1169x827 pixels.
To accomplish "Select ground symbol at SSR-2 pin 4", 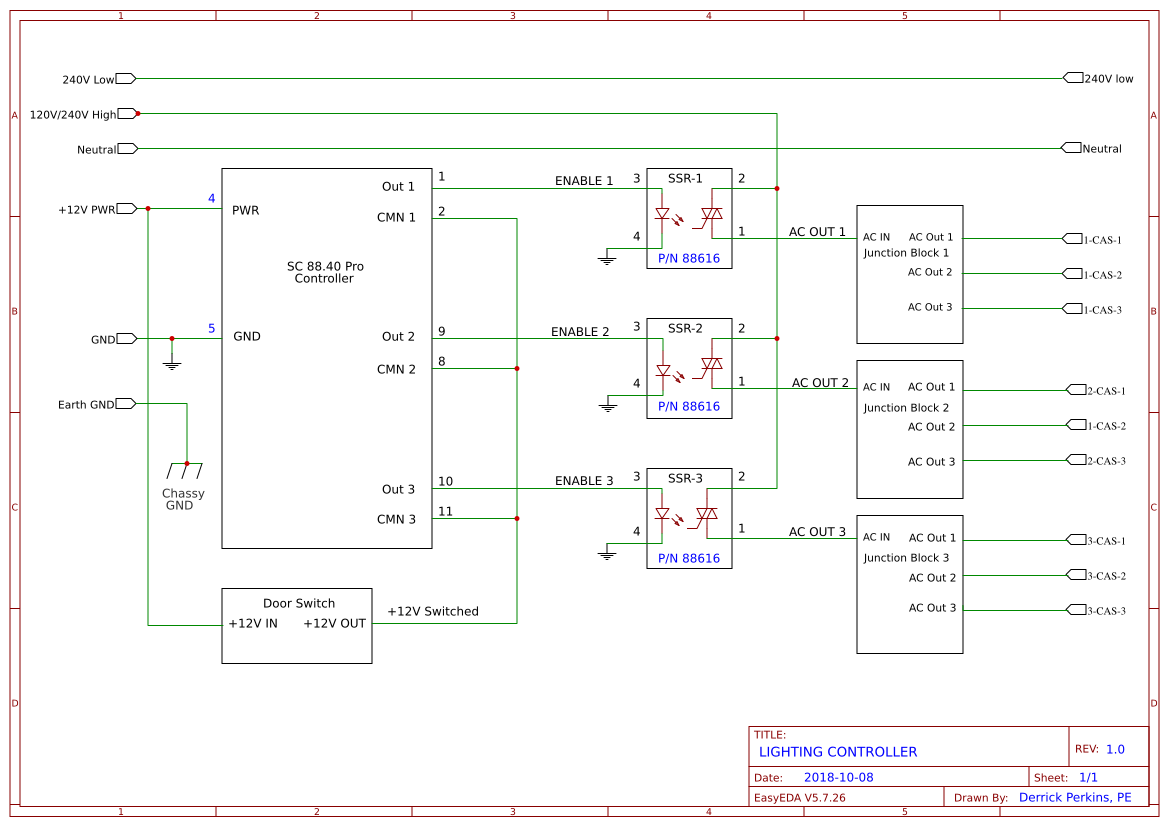I will click(608, 406).
